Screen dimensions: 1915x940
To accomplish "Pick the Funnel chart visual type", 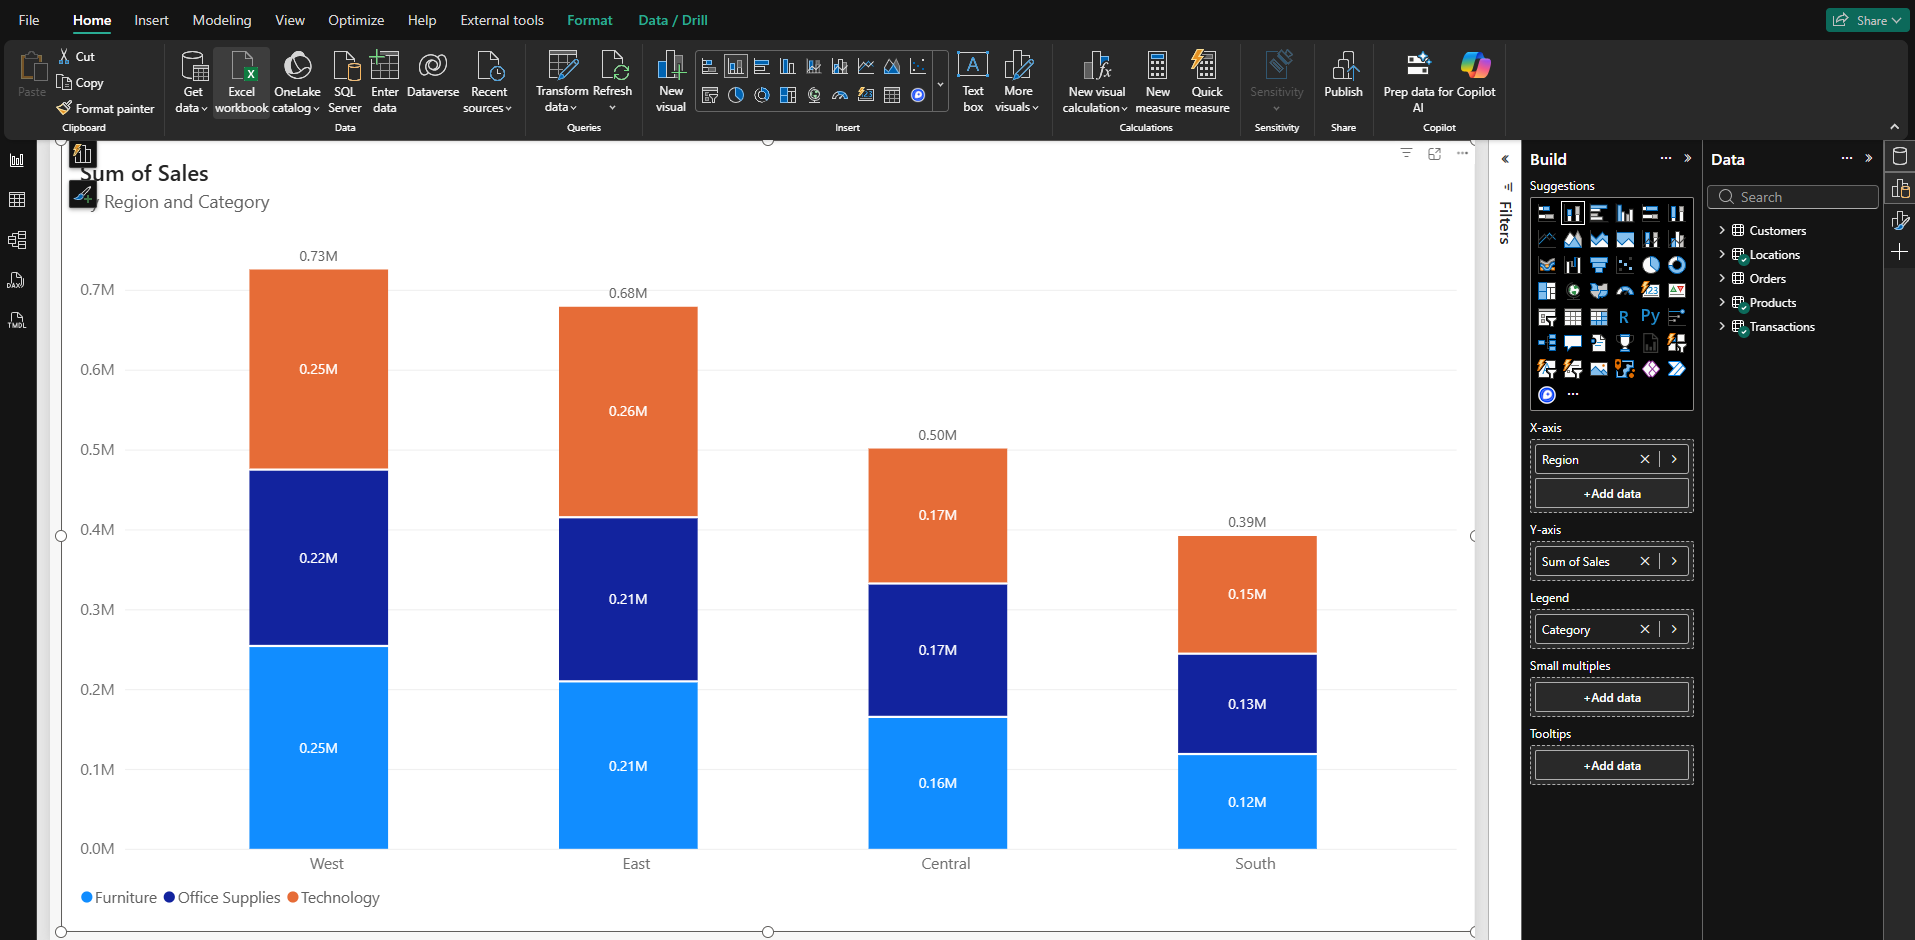I will pos(1598,265).
